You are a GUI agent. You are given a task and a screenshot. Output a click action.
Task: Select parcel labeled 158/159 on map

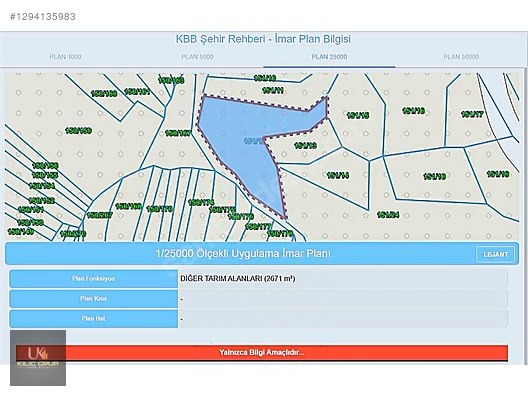(78, 131)
